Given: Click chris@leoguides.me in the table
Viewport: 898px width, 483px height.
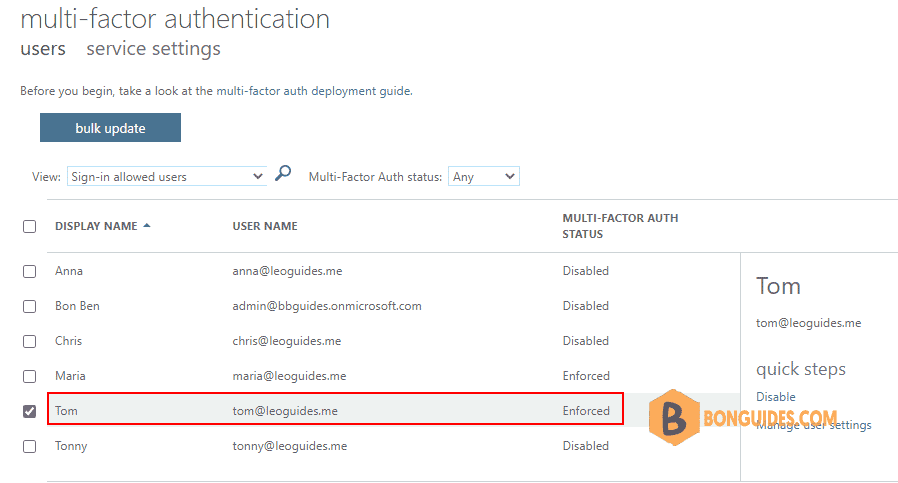Looking at the screenshot, I should pos(286,340).
